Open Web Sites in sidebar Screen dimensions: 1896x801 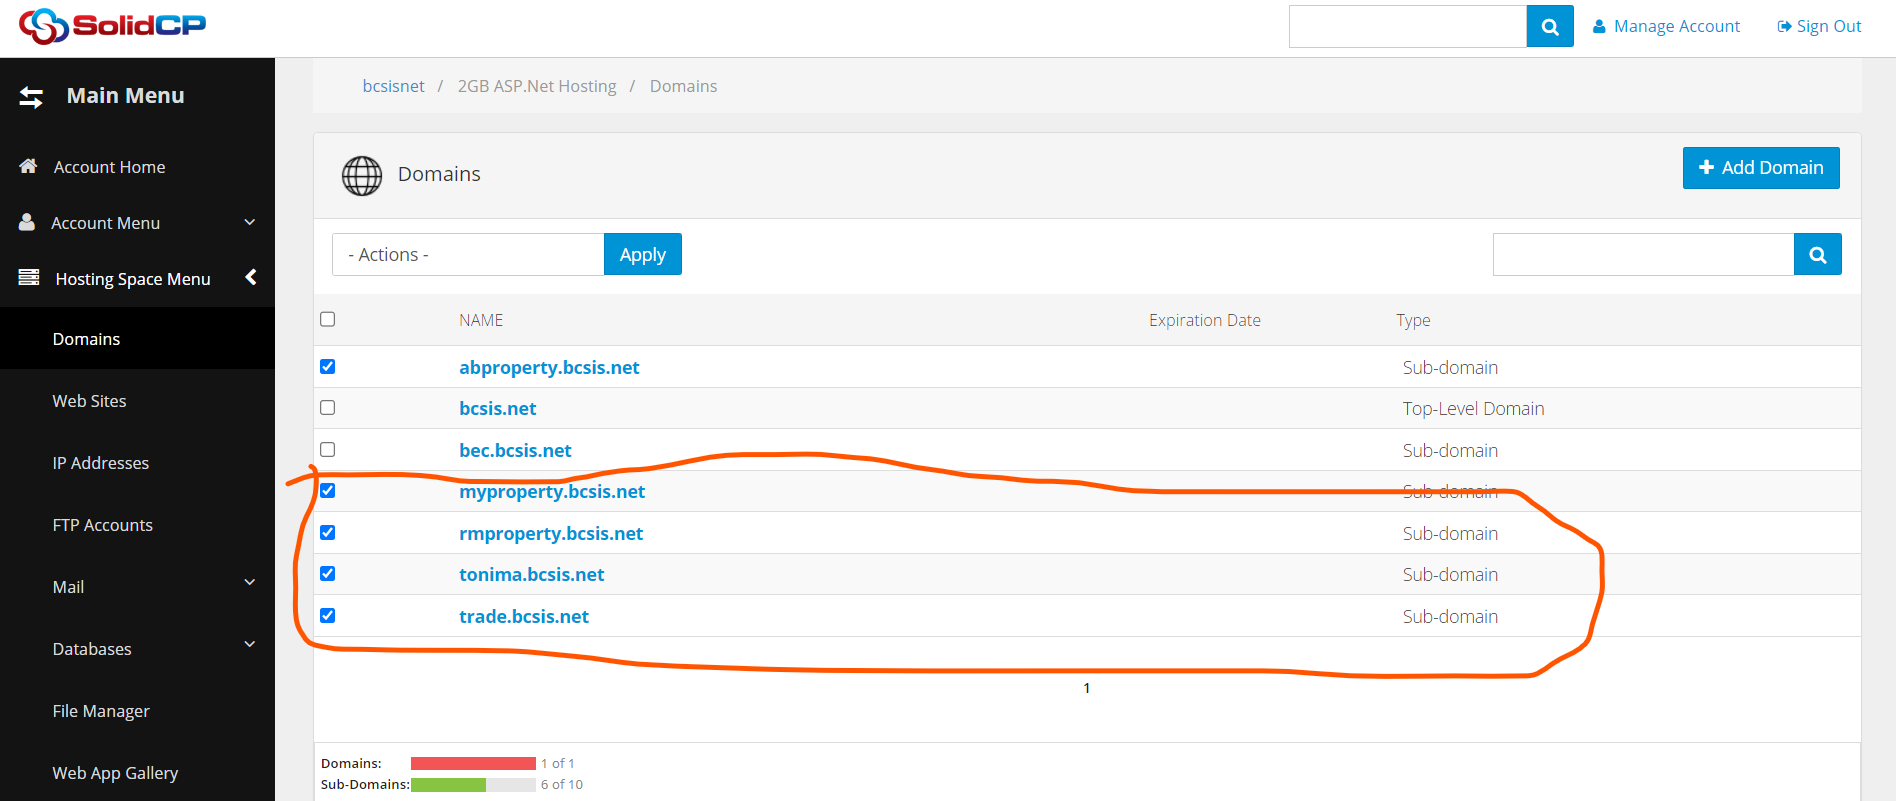(89, 401)
